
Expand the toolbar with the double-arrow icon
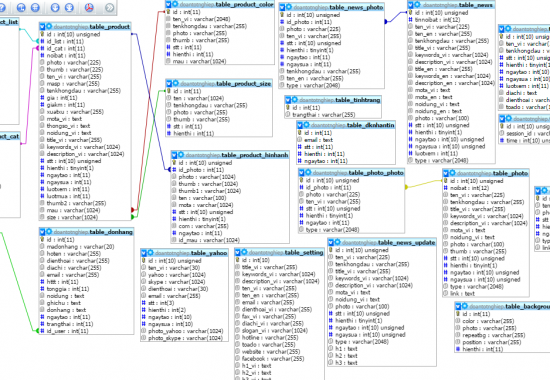click(x=109, y=7)
